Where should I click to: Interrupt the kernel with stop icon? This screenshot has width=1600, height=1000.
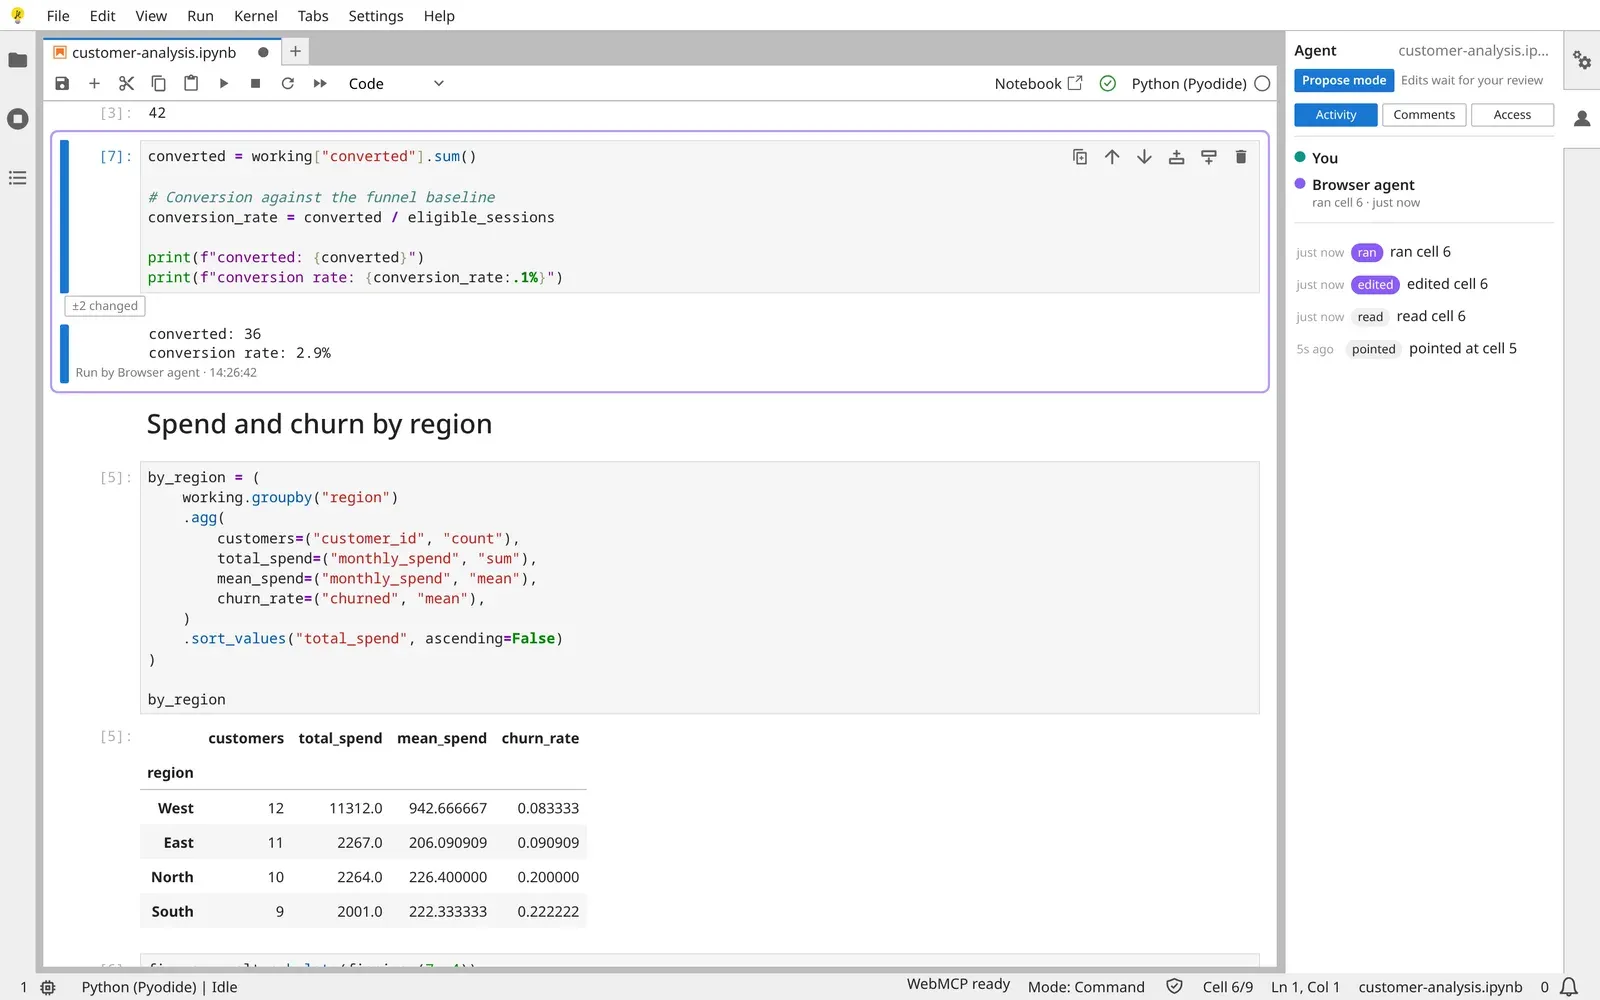tap(256, 84)
